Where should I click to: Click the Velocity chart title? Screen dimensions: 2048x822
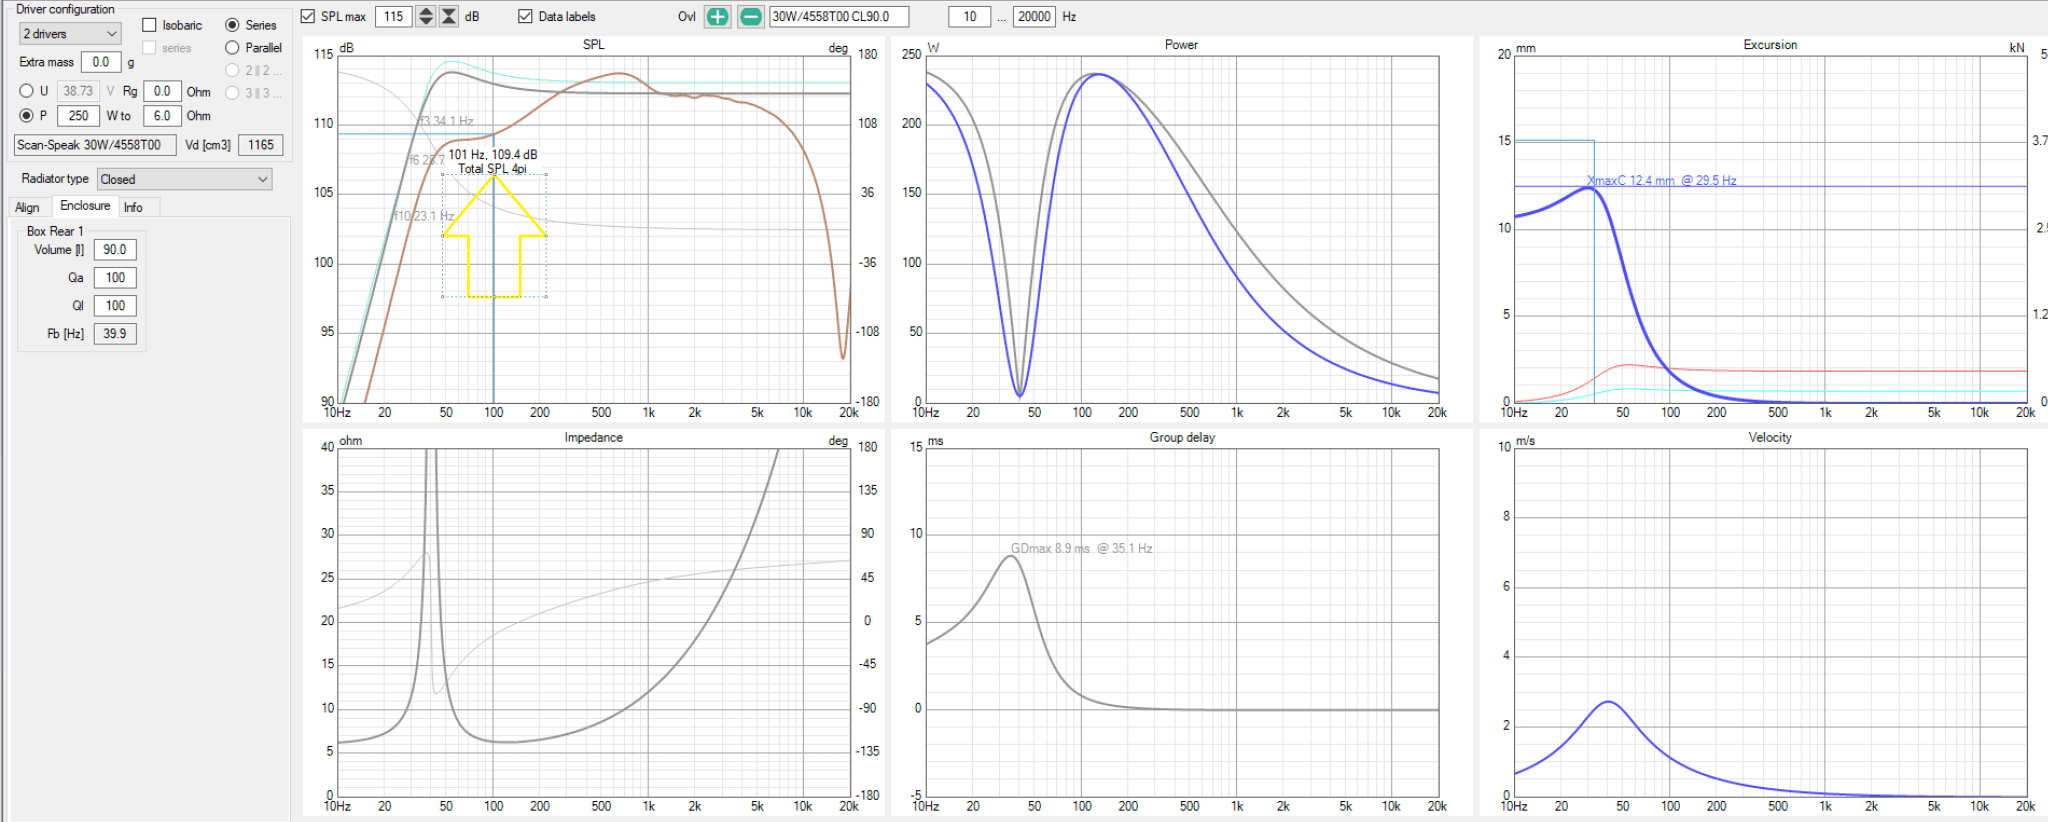[1770, 438]
